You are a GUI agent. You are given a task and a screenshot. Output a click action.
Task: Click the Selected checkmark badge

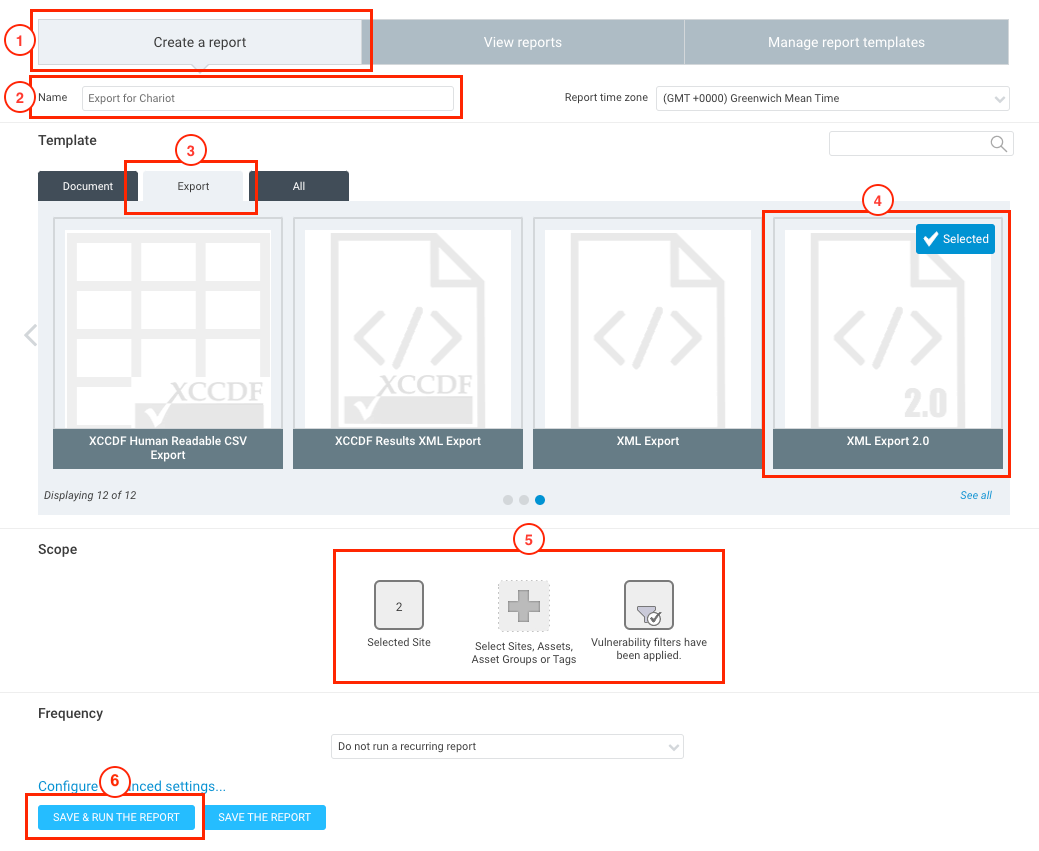click(x=956, y=239)
